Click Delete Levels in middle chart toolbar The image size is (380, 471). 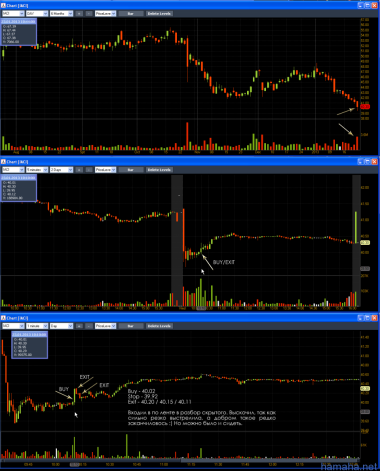(x=159, y=170)
